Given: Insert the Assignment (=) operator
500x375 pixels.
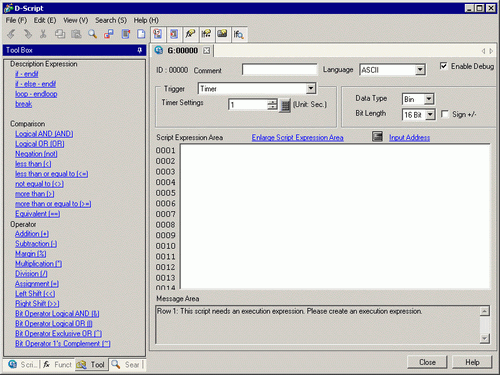Looking at the screenshot, I should (37, 284).
